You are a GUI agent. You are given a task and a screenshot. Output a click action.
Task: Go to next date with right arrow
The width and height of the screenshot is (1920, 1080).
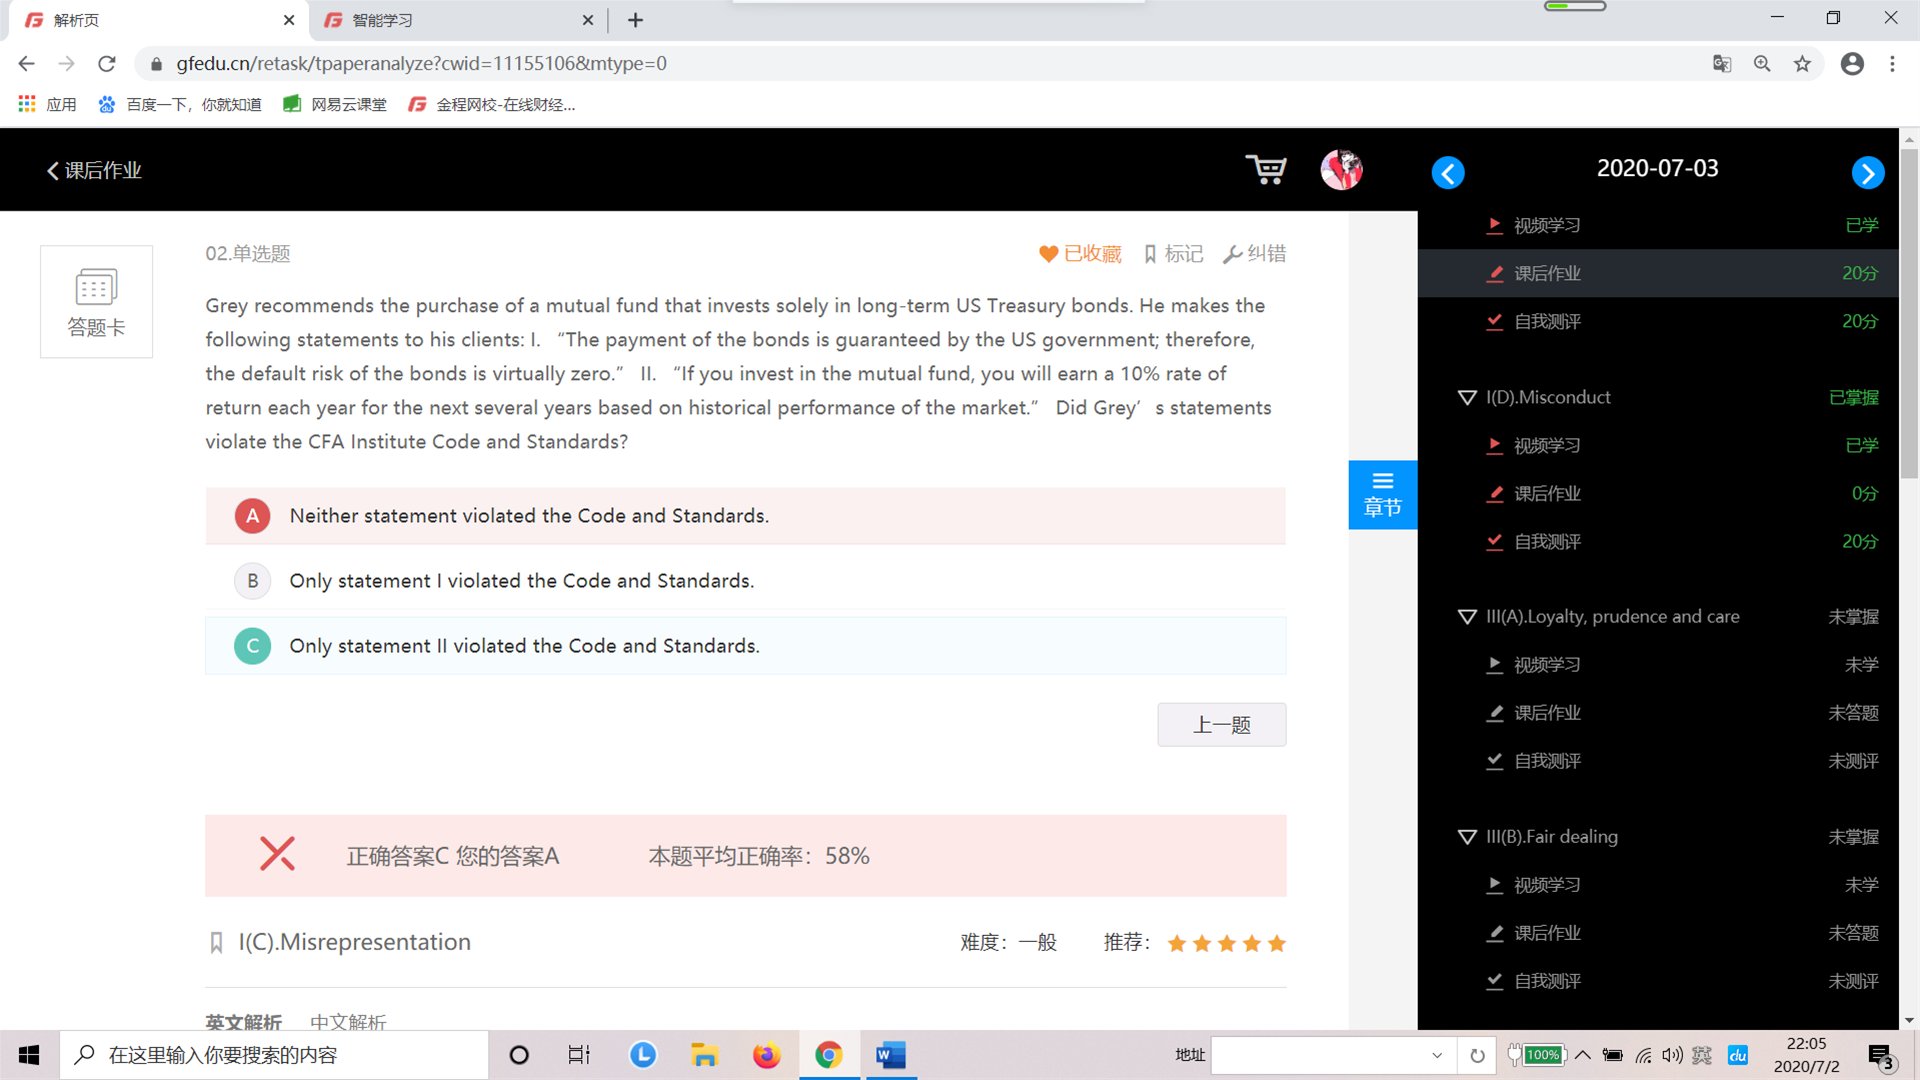click(x=1867, y=173)
